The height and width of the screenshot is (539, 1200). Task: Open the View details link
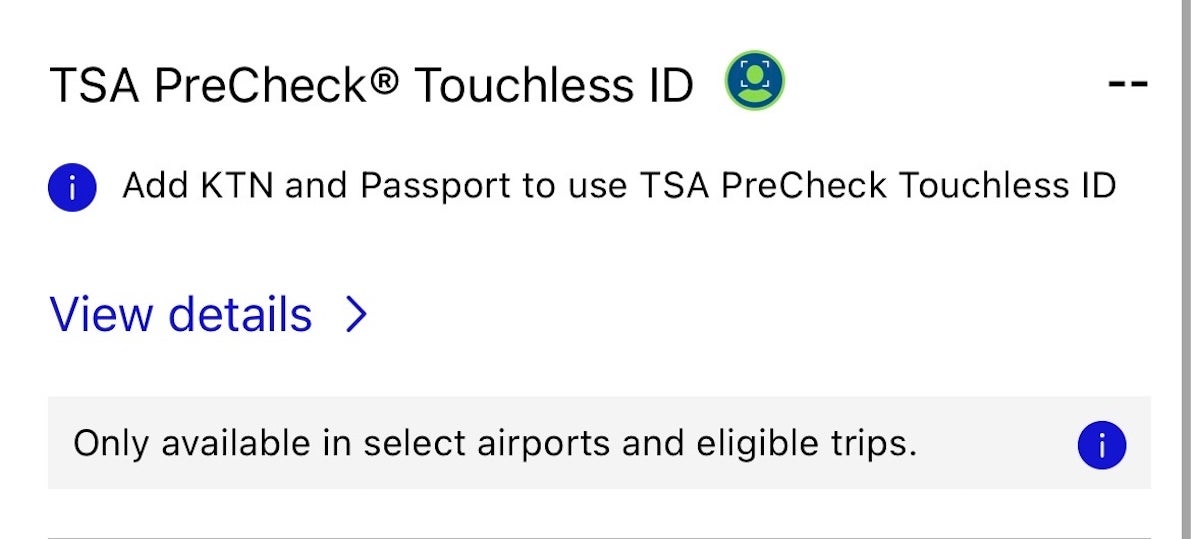coord(181,315)
